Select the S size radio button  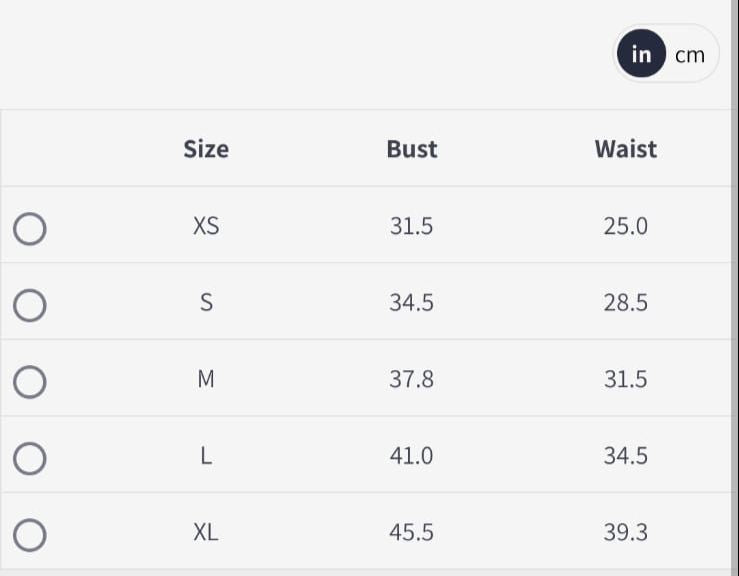click(x=30, y=305)
